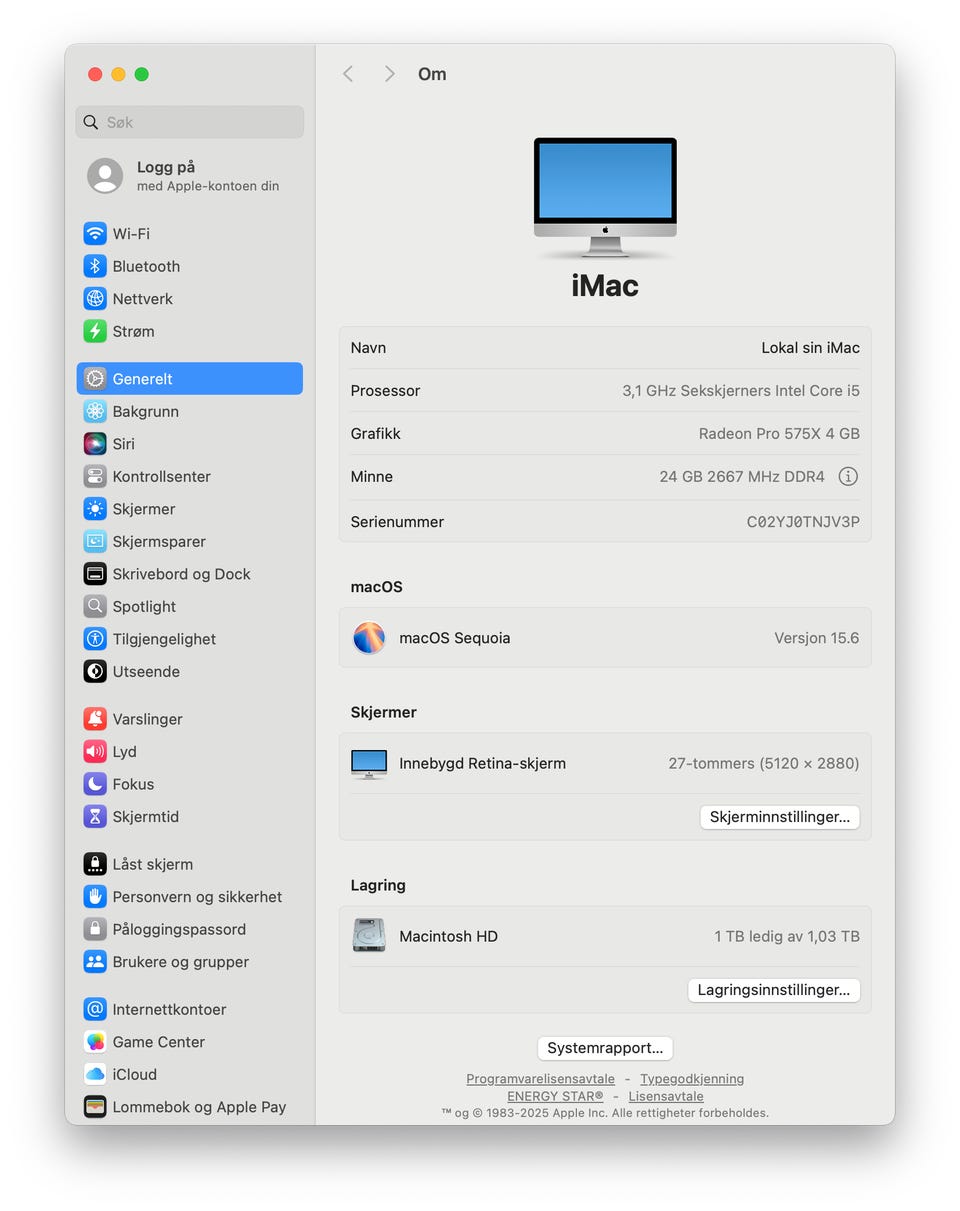960x1211 pixels.
Task: Open the Skjermsparer icon
Action: 95,541
